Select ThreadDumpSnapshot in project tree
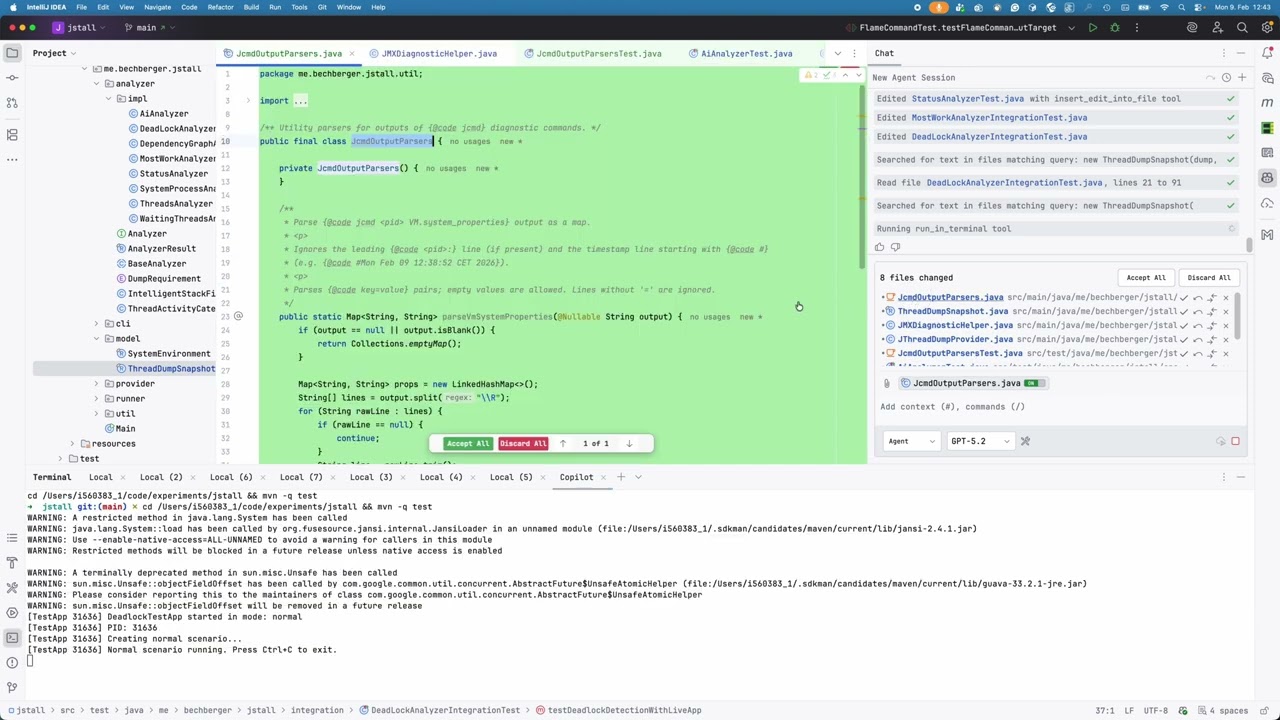This screenshot has height=720, width=1280. point(170,369)
